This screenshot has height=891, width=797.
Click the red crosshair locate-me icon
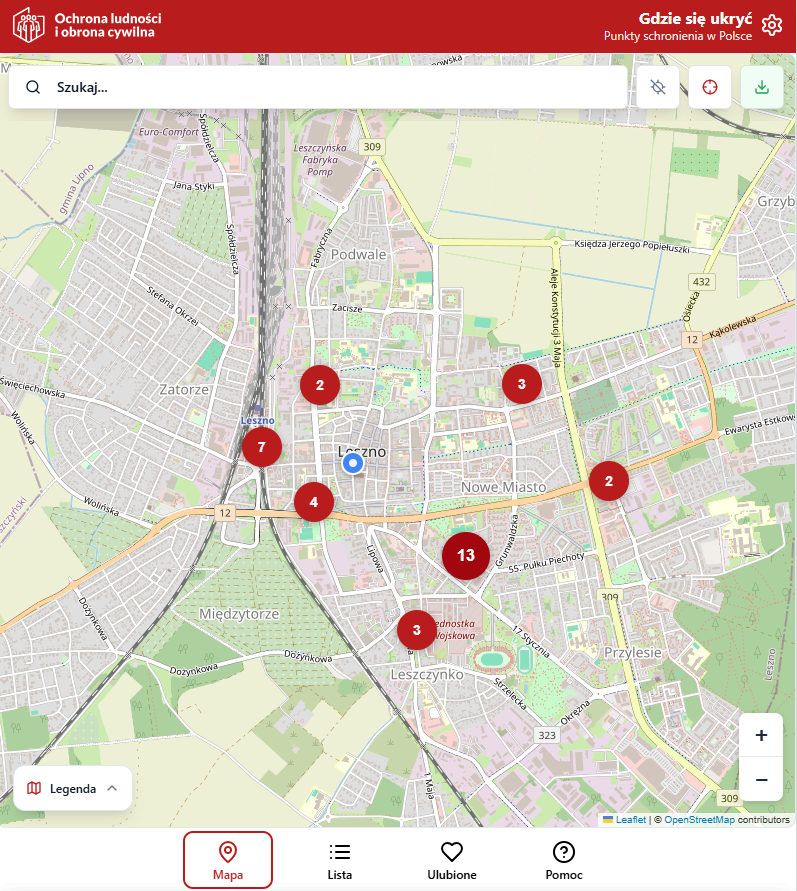[x=710, y=87]
